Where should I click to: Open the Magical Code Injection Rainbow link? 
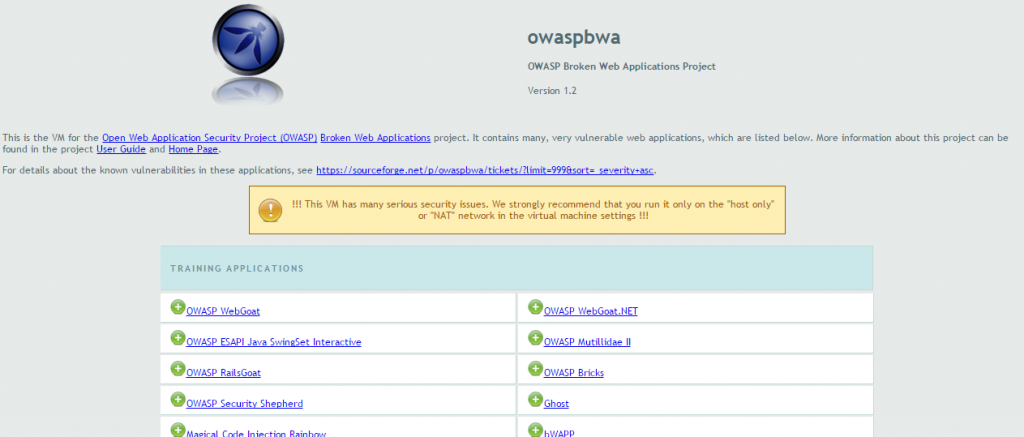256,433
